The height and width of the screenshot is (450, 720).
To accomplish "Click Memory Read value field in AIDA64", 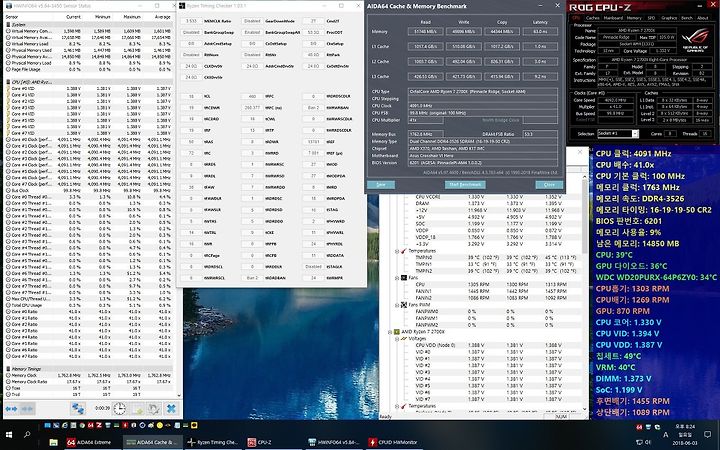I will coord(425,32).
